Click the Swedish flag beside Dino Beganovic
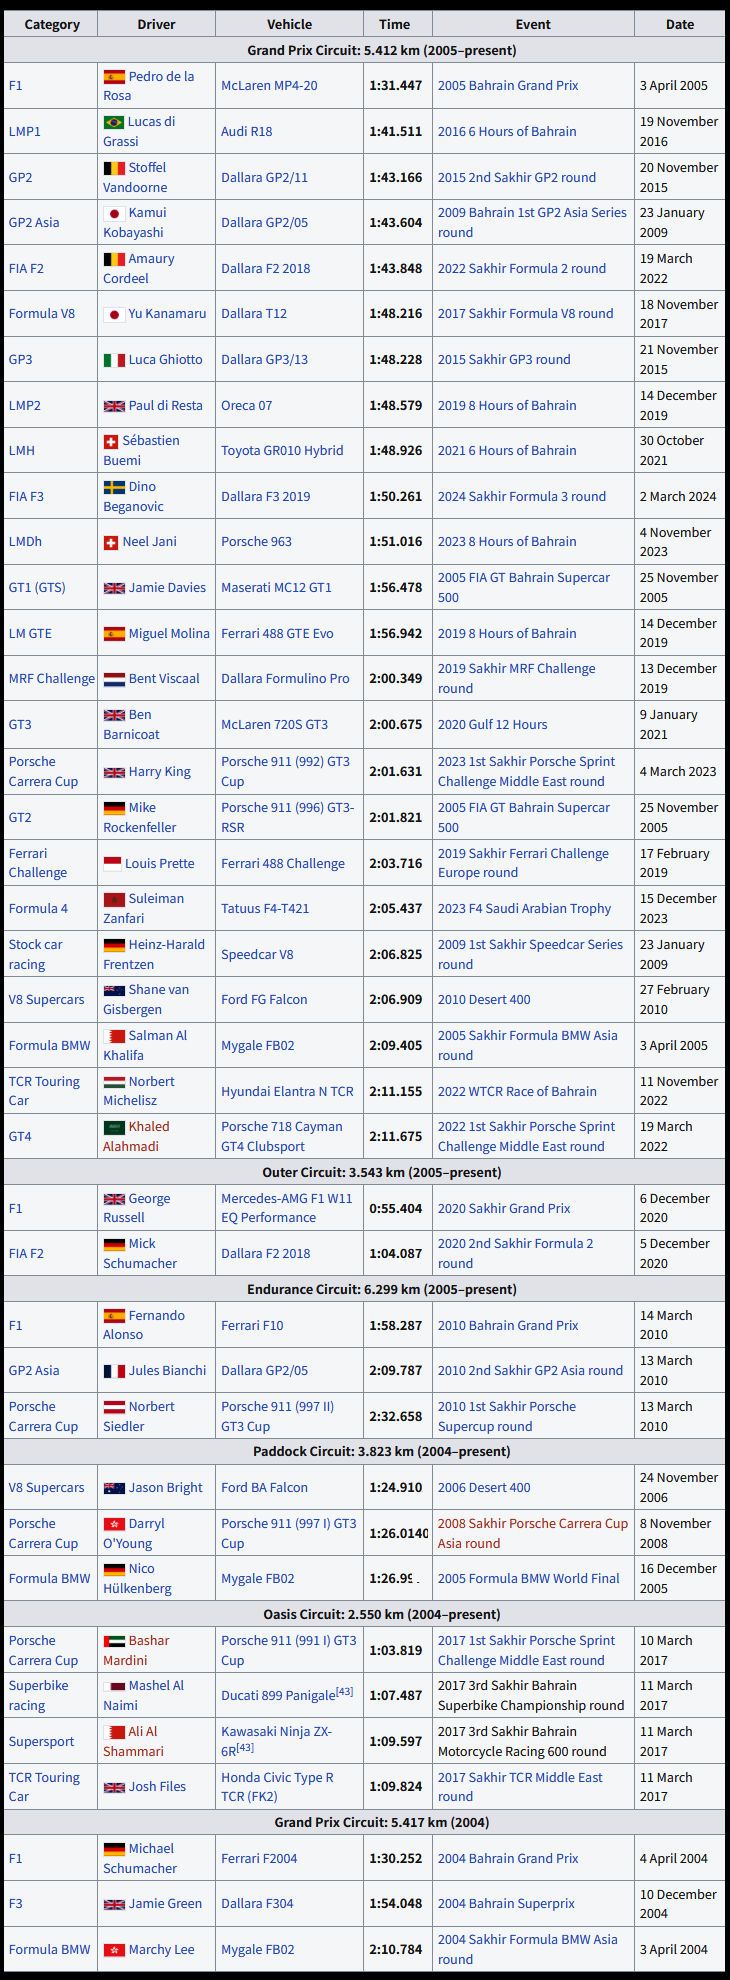This screenshot has height=1980, width=730. 114,487
